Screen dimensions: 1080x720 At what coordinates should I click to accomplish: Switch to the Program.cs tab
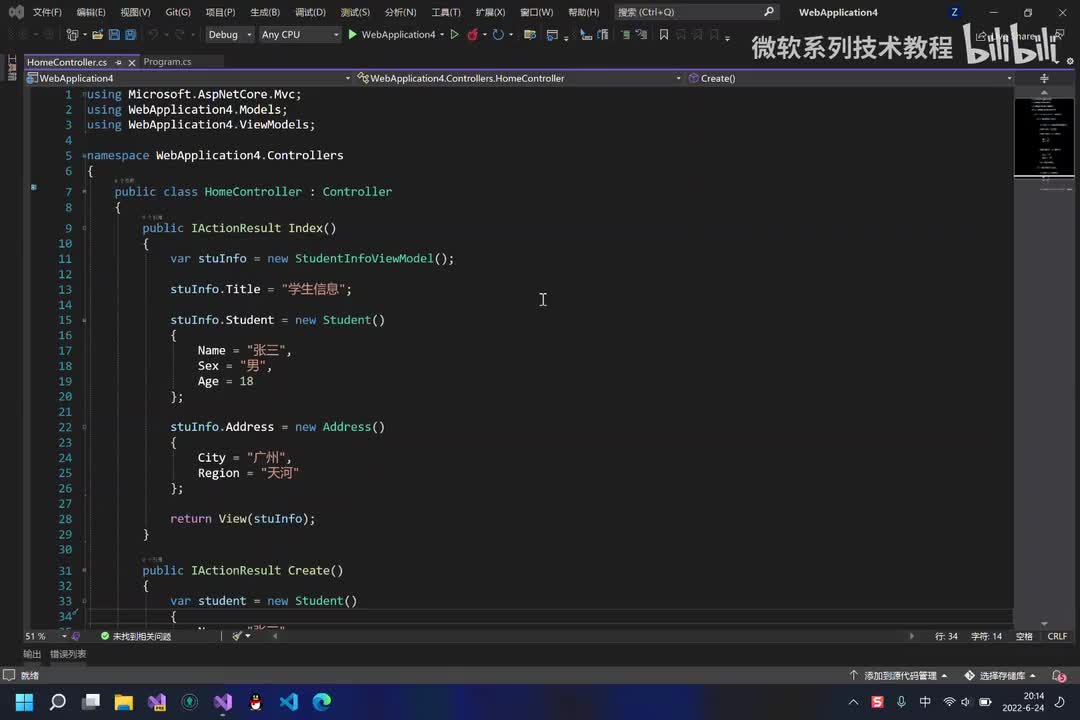coord(167,62)
